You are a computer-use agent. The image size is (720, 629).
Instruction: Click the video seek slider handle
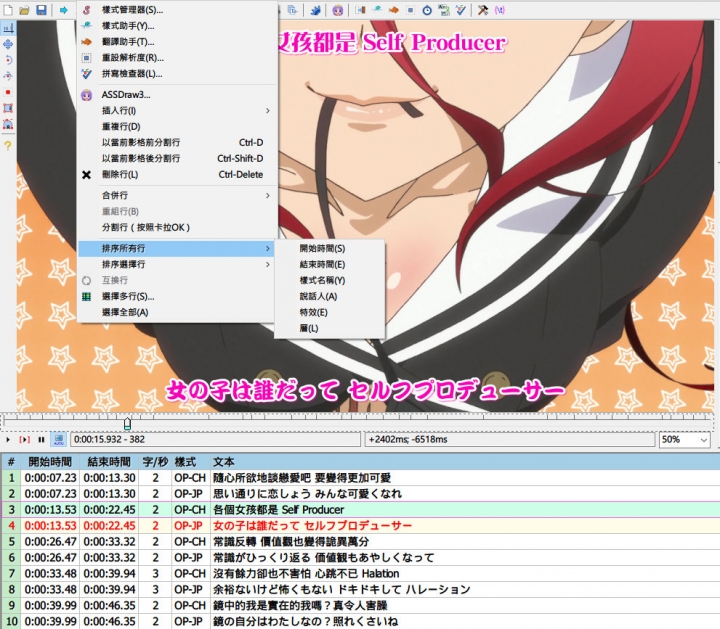(x=127, y=423)
